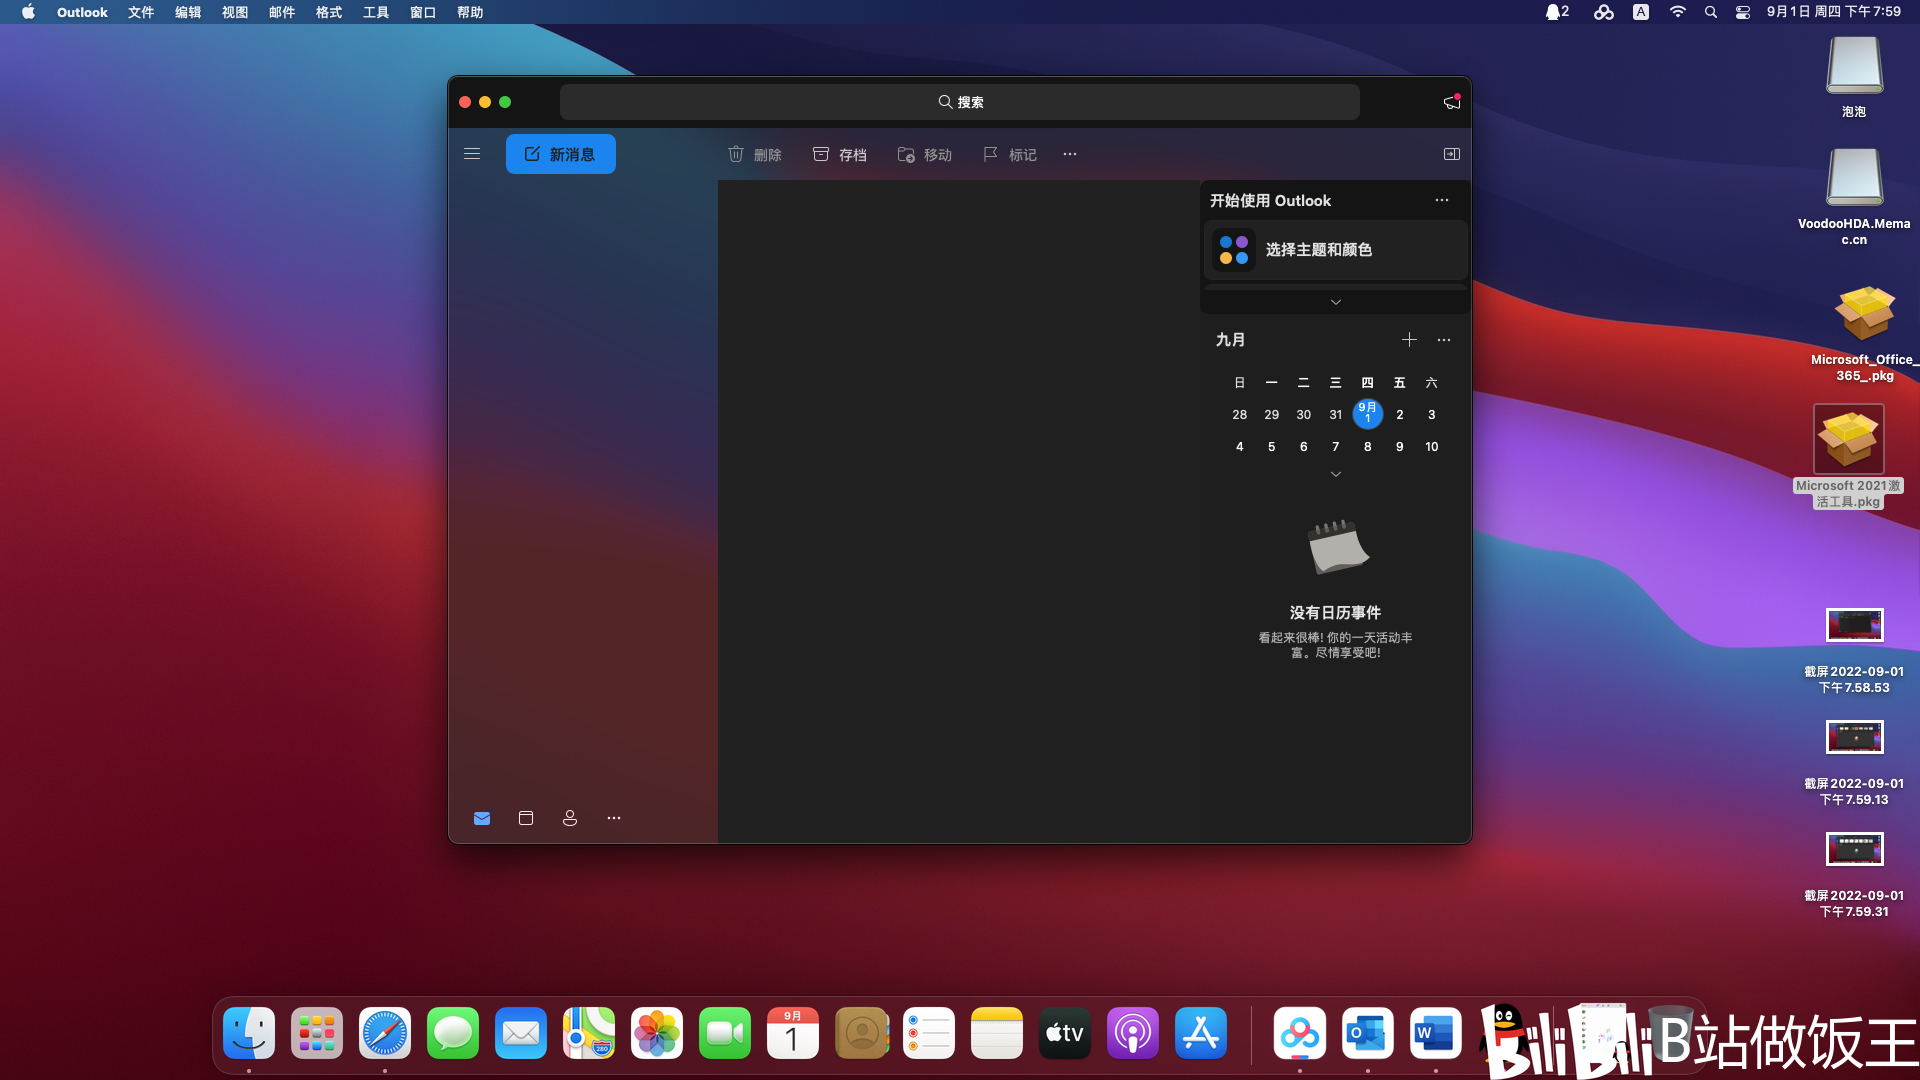Viewport: 1920px width, 1080px height.
Task: Open more options for 开始使用 Outlook
Action: (x=1442, y=200)
